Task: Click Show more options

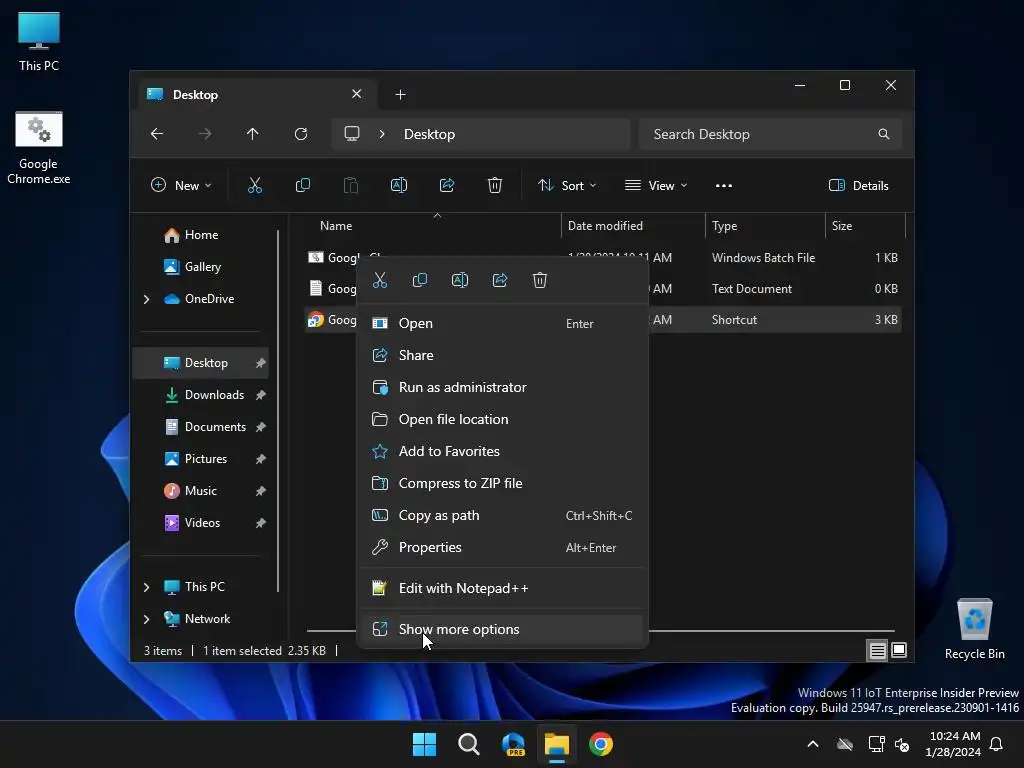Action: [503, 630]
